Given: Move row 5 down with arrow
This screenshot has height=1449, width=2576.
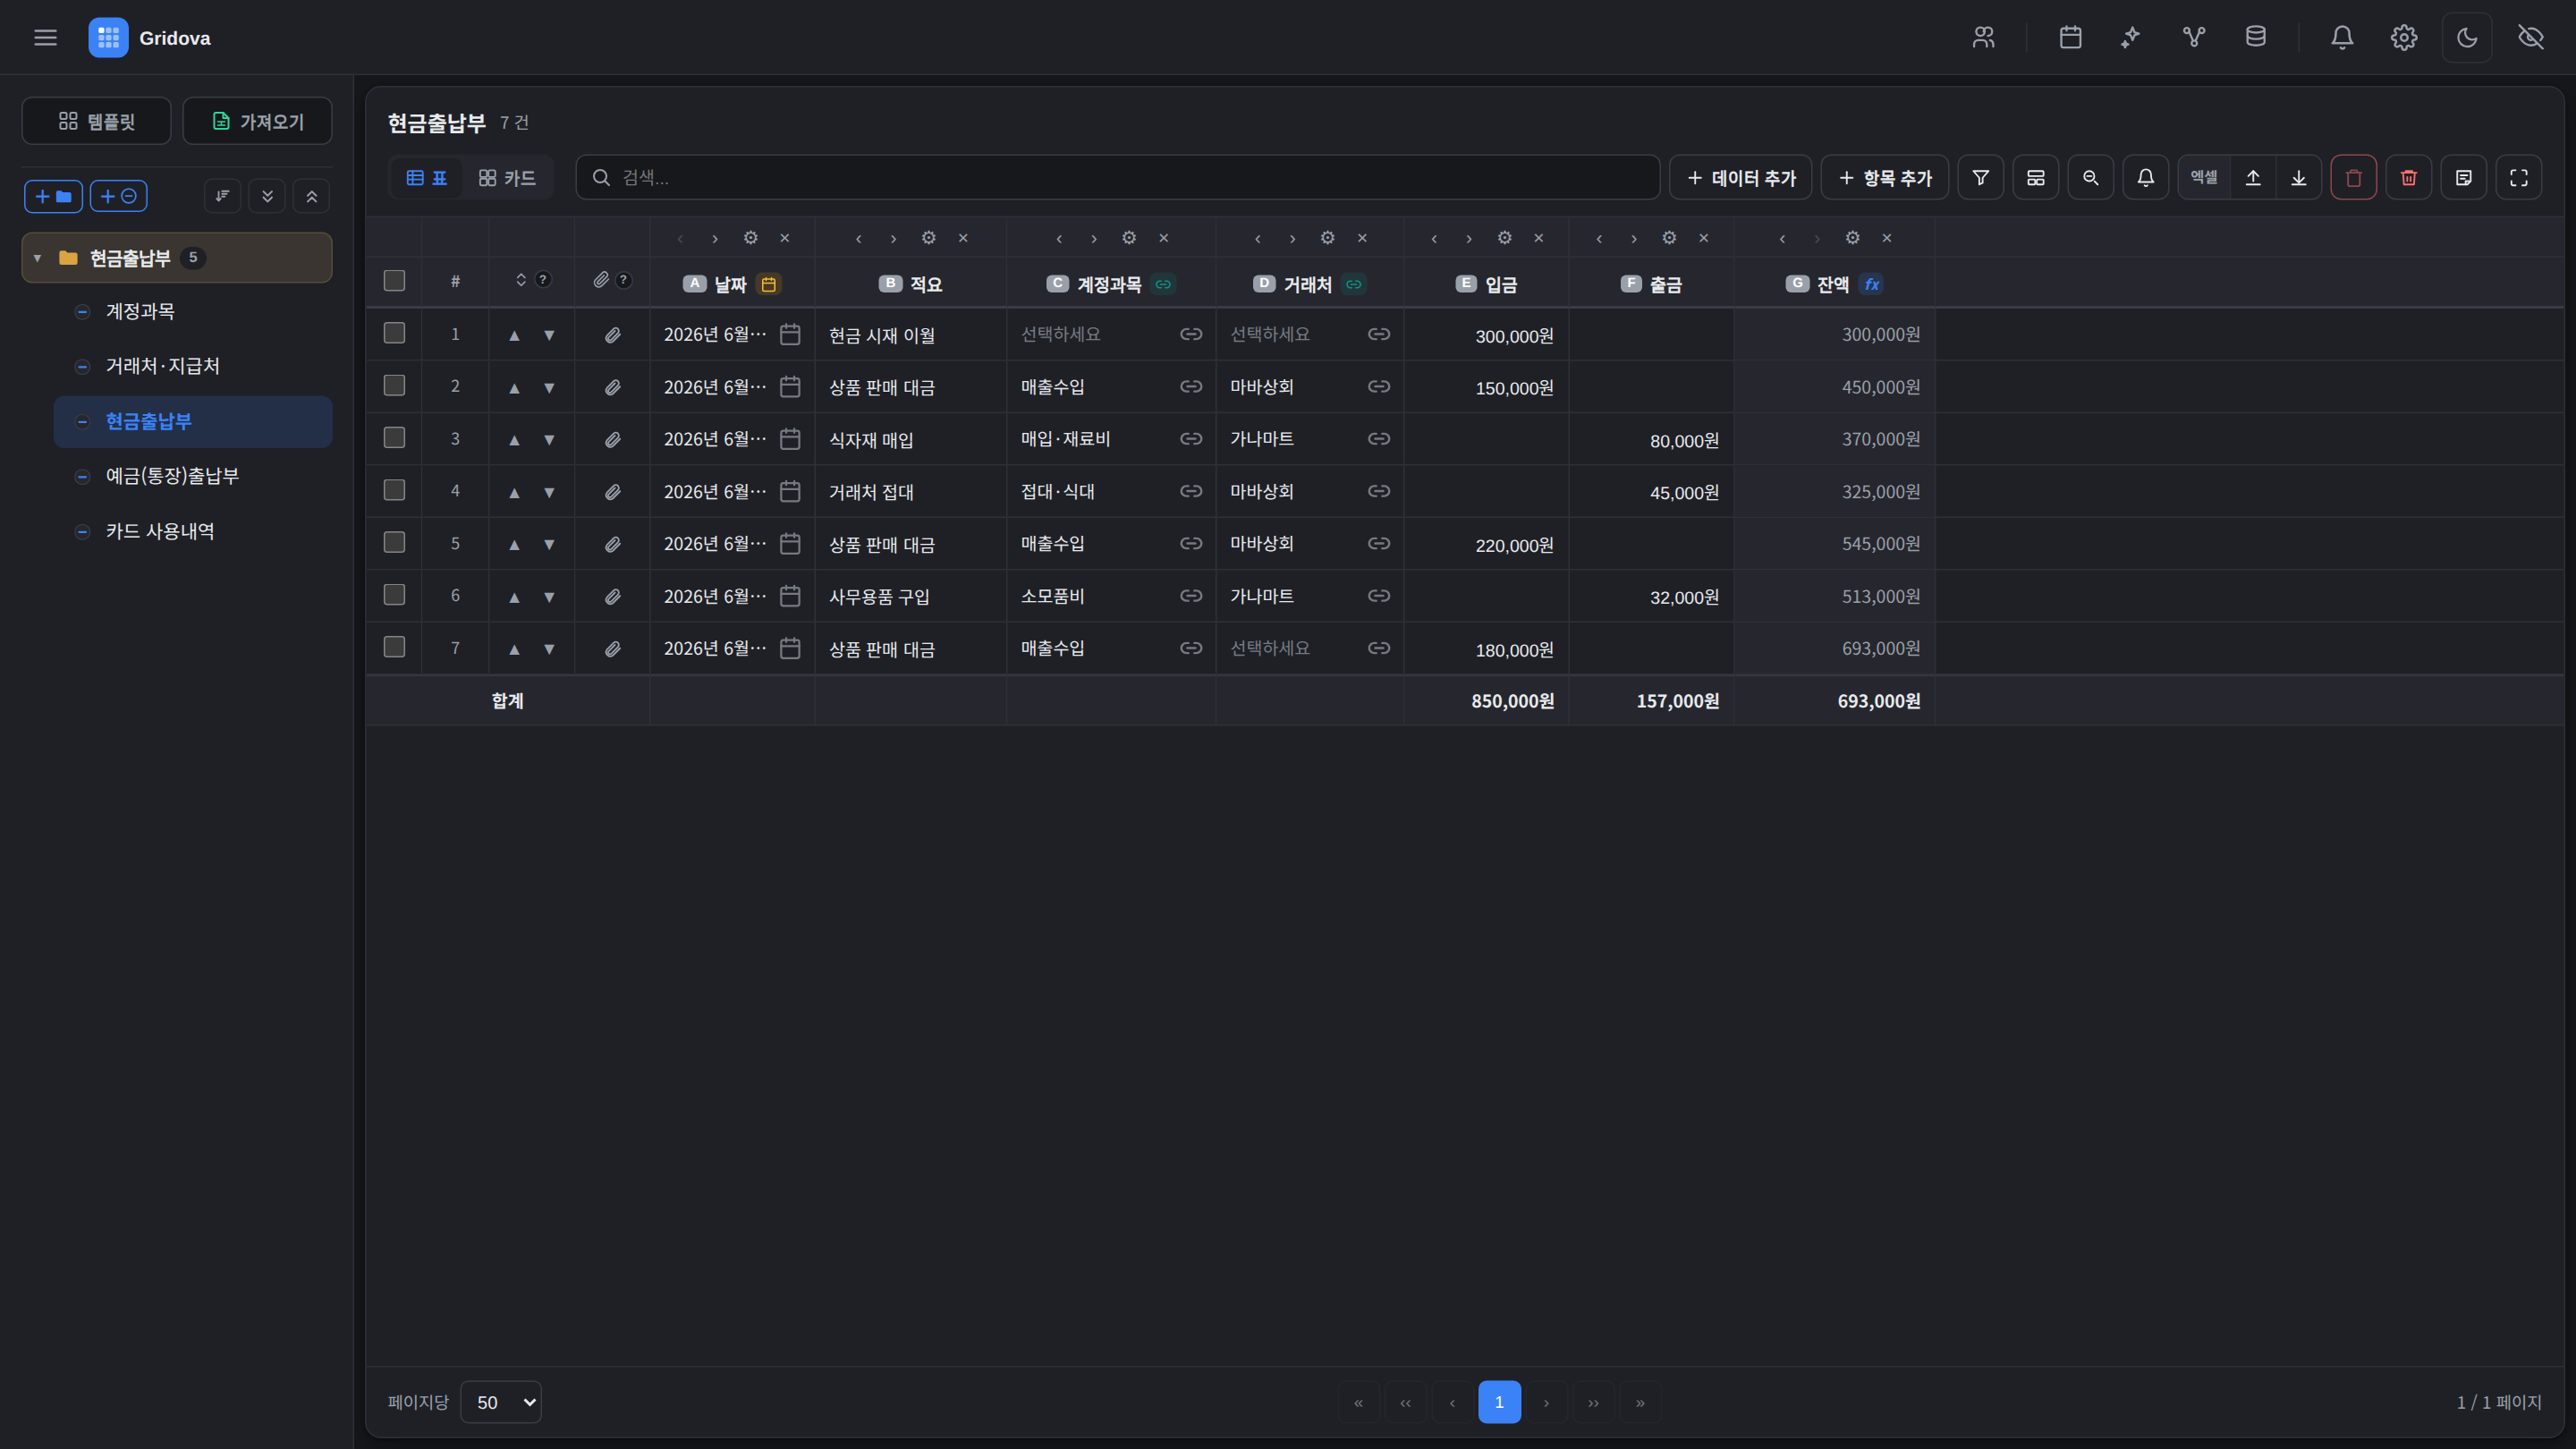Looking at the screenshot, I should pos(549,545).
